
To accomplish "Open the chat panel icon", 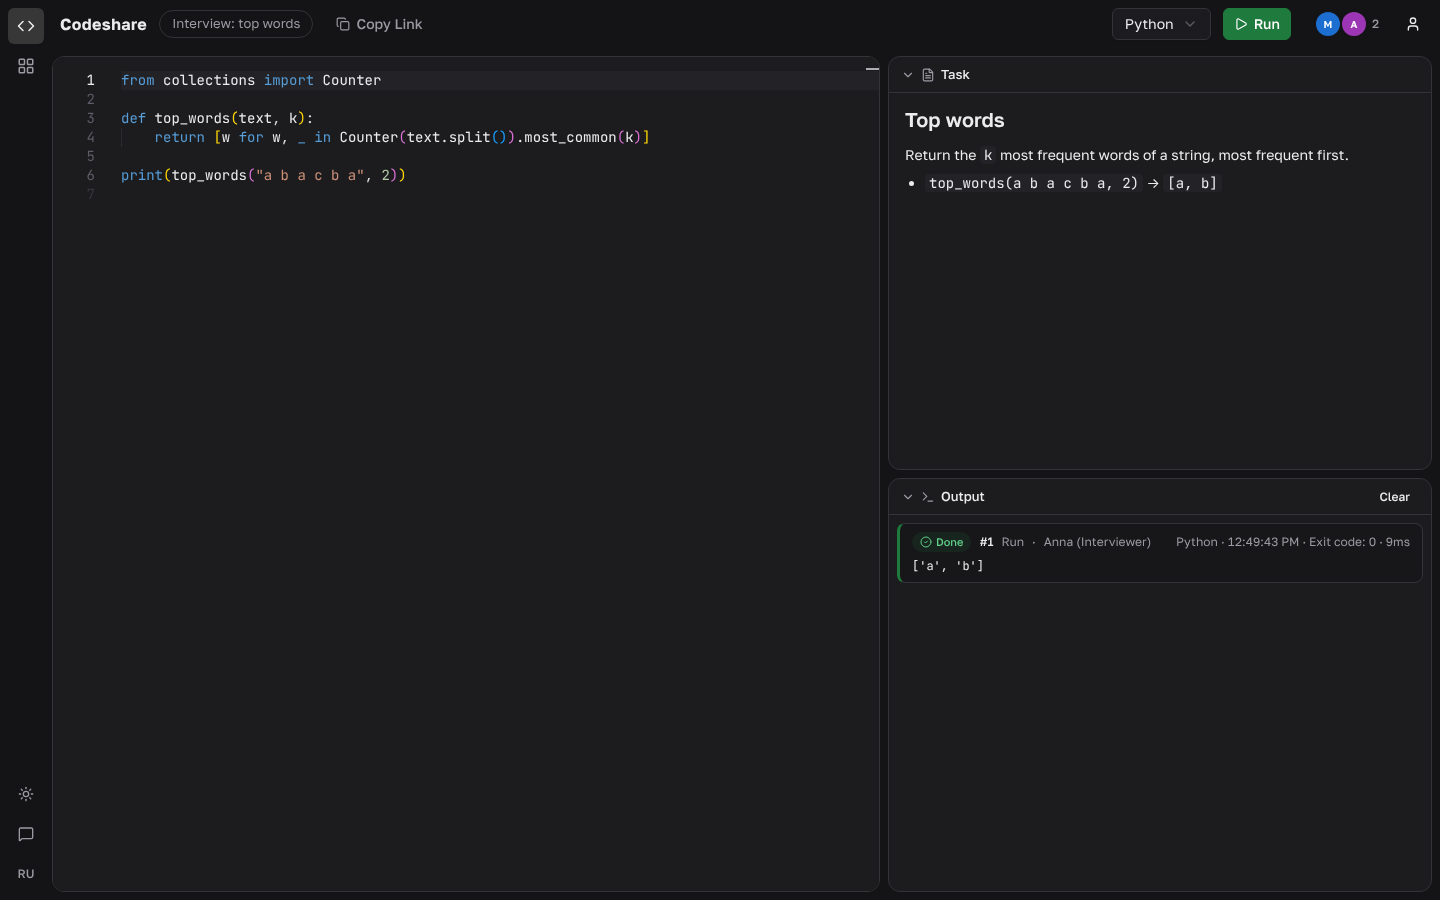I will (x=26, y=834).
